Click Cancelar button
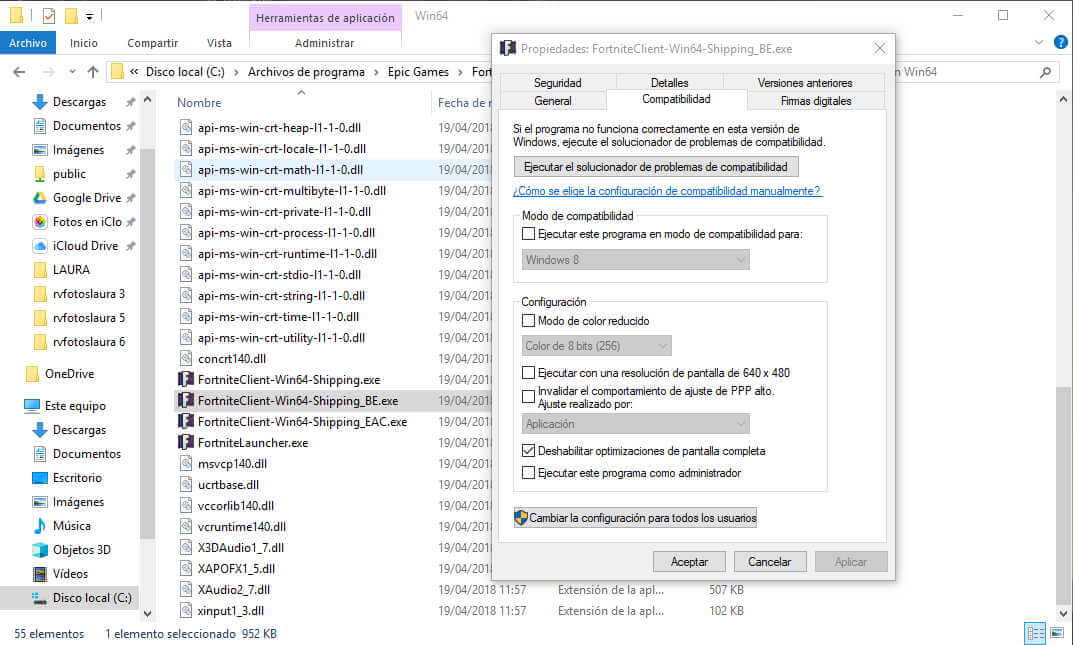Screen dimensions: 1073x645 [770, 562]
